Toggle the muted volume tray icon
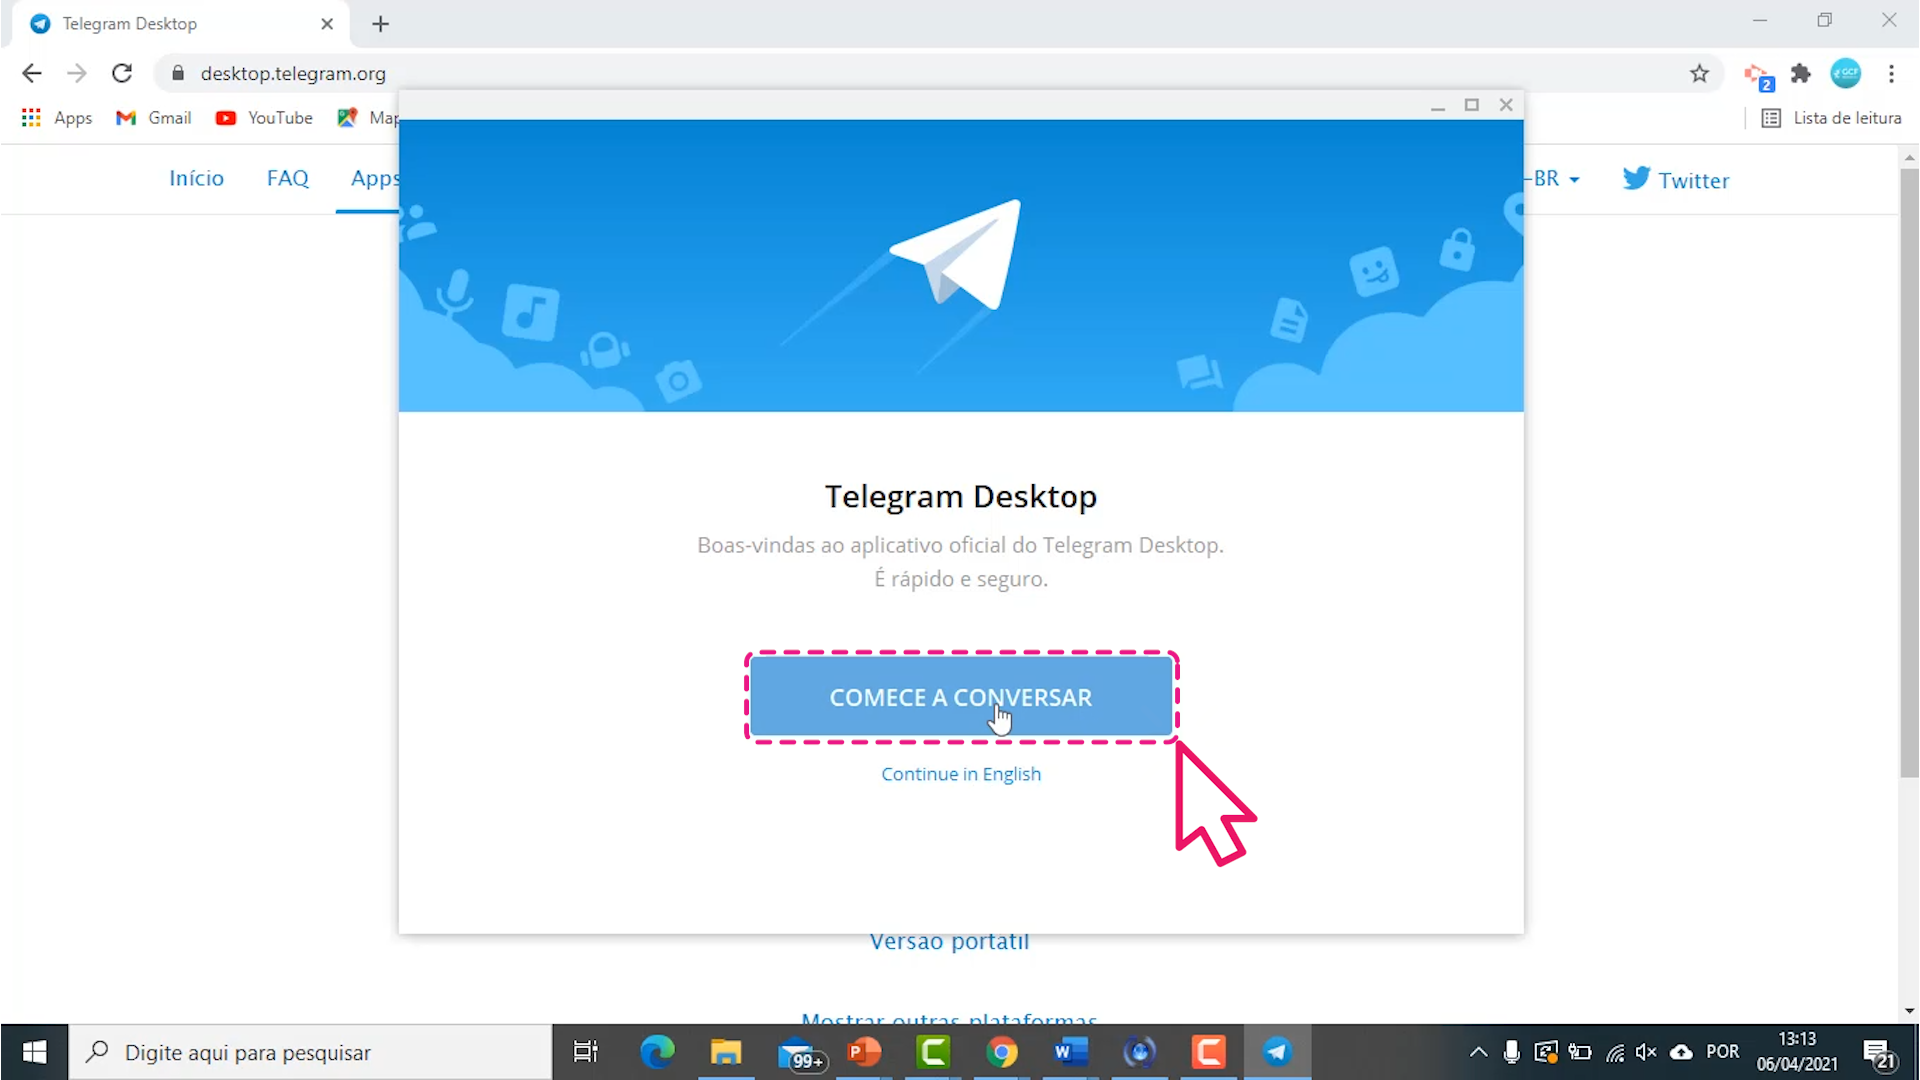Screen dimensions: 1920x1080 [1646, 1052]
